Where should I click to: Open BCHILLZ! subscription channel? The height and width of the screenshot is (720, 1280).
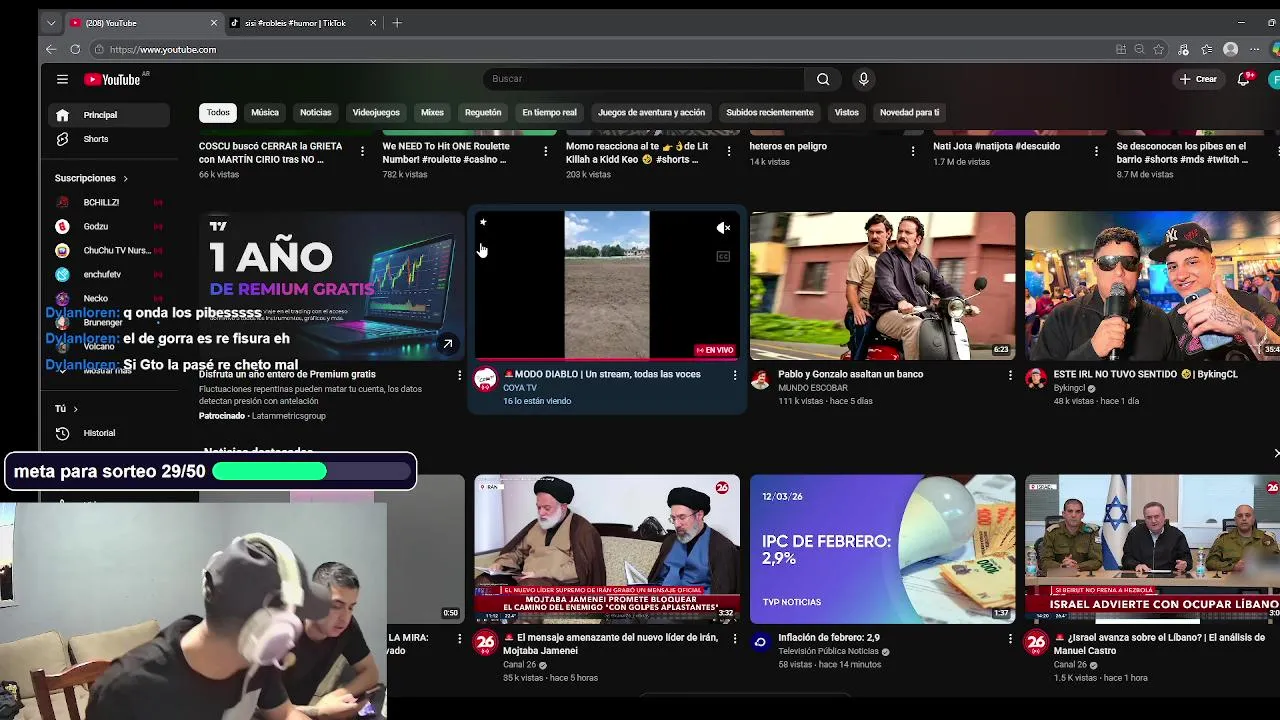tap(109, 202)
